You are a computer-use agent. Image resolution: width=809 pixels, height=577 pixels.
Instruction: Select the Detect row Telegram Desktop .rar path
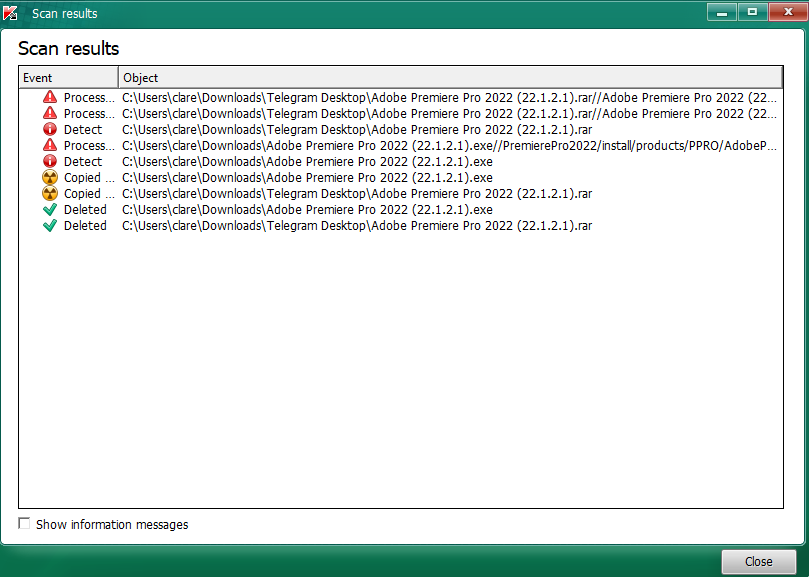[x=357, y=130]
